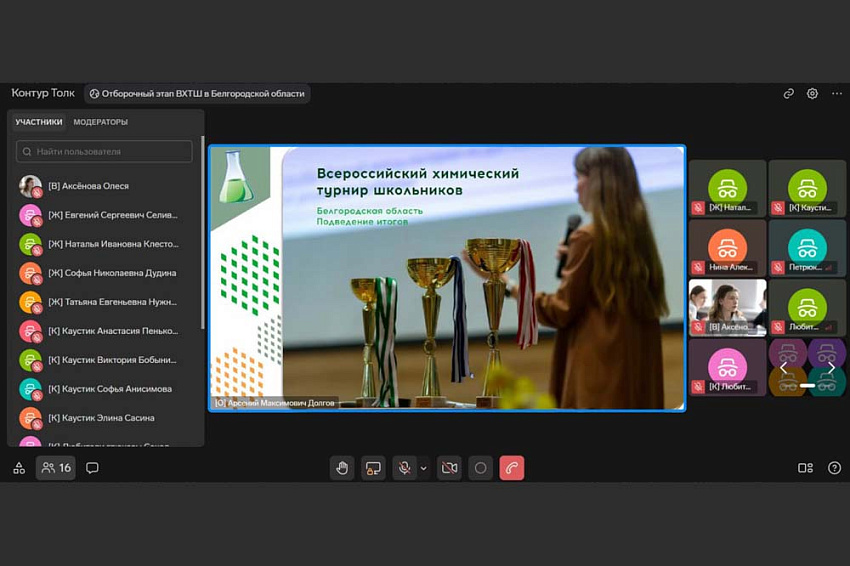Start screen sharing from the toolbar
Screen dimensions: 850x566
[x=373, y=468]
